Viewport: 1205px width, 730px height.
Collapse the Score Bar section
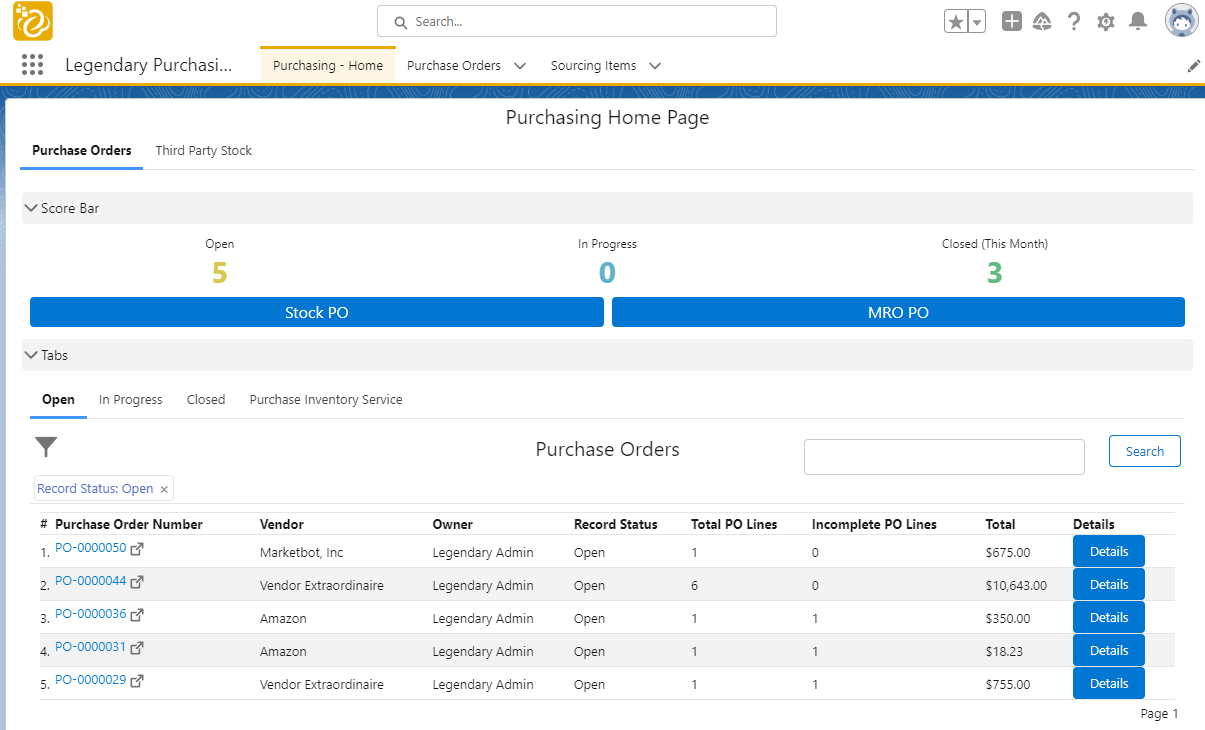(31, 208)
